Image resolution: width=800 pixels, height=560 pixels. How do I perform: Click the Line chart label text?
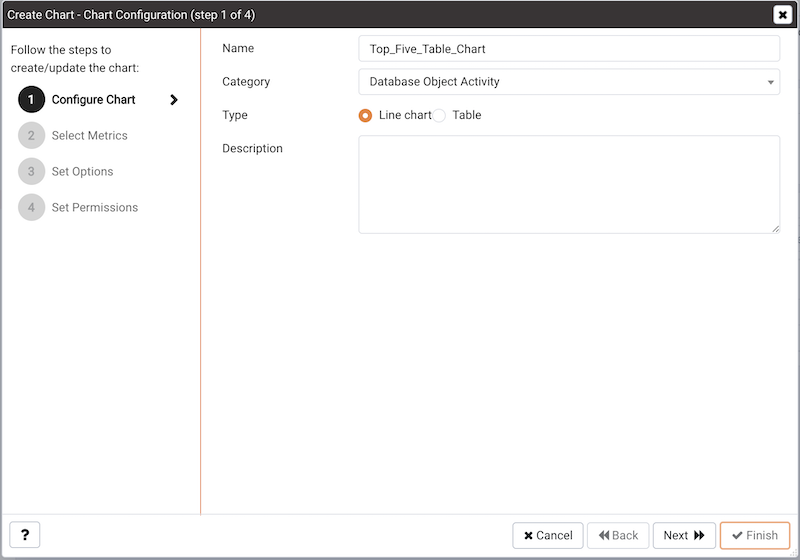(x=405, y=115)
